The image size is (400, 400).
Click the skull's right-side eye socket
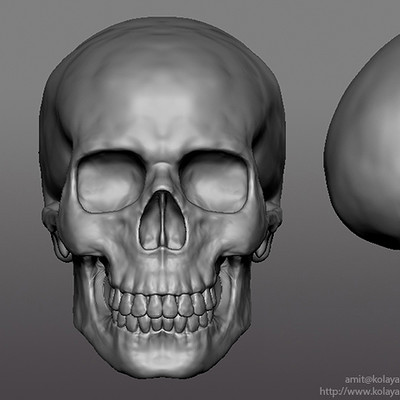214,183
